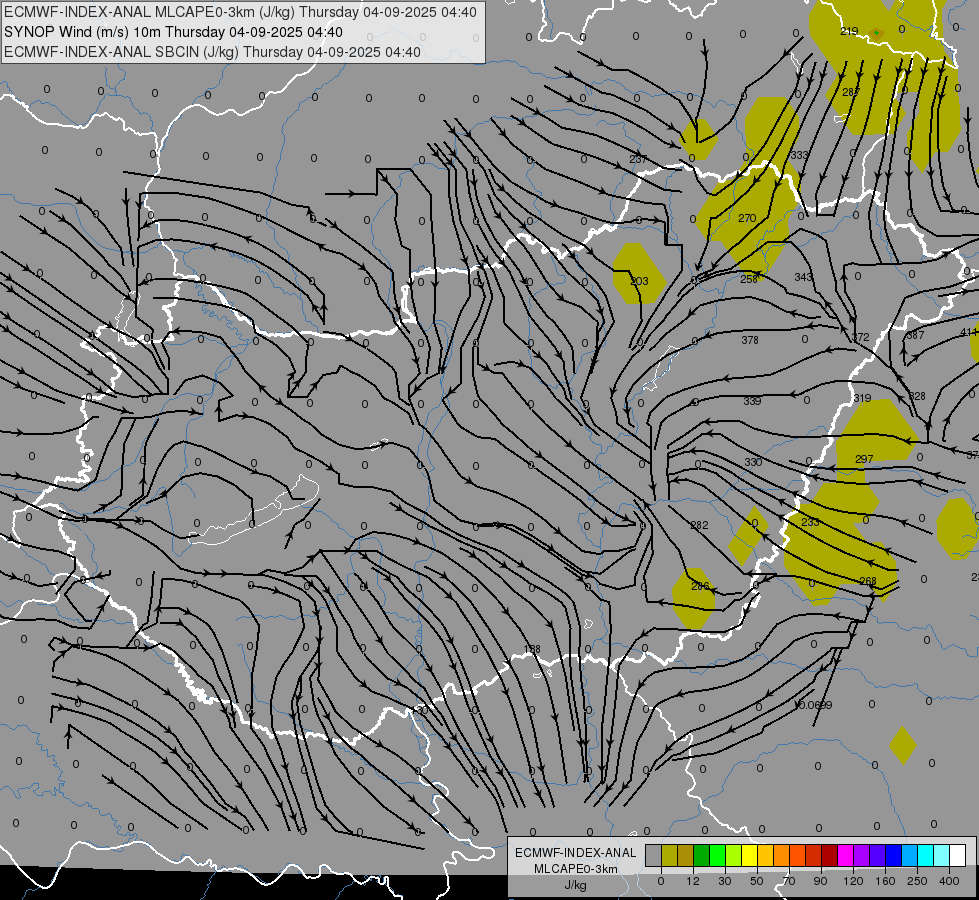979x900 pixels.
Task: Select the SYNOP Wind 10m title line
Action: [x=174, y=32]
